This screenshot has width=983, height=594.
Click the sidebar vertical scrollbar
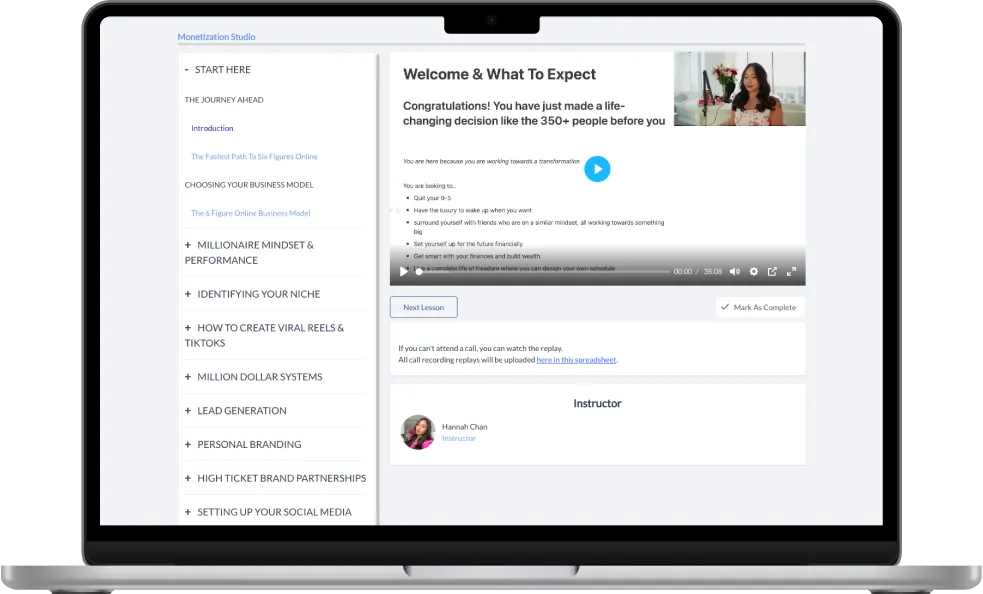click(x=377, y=289)
